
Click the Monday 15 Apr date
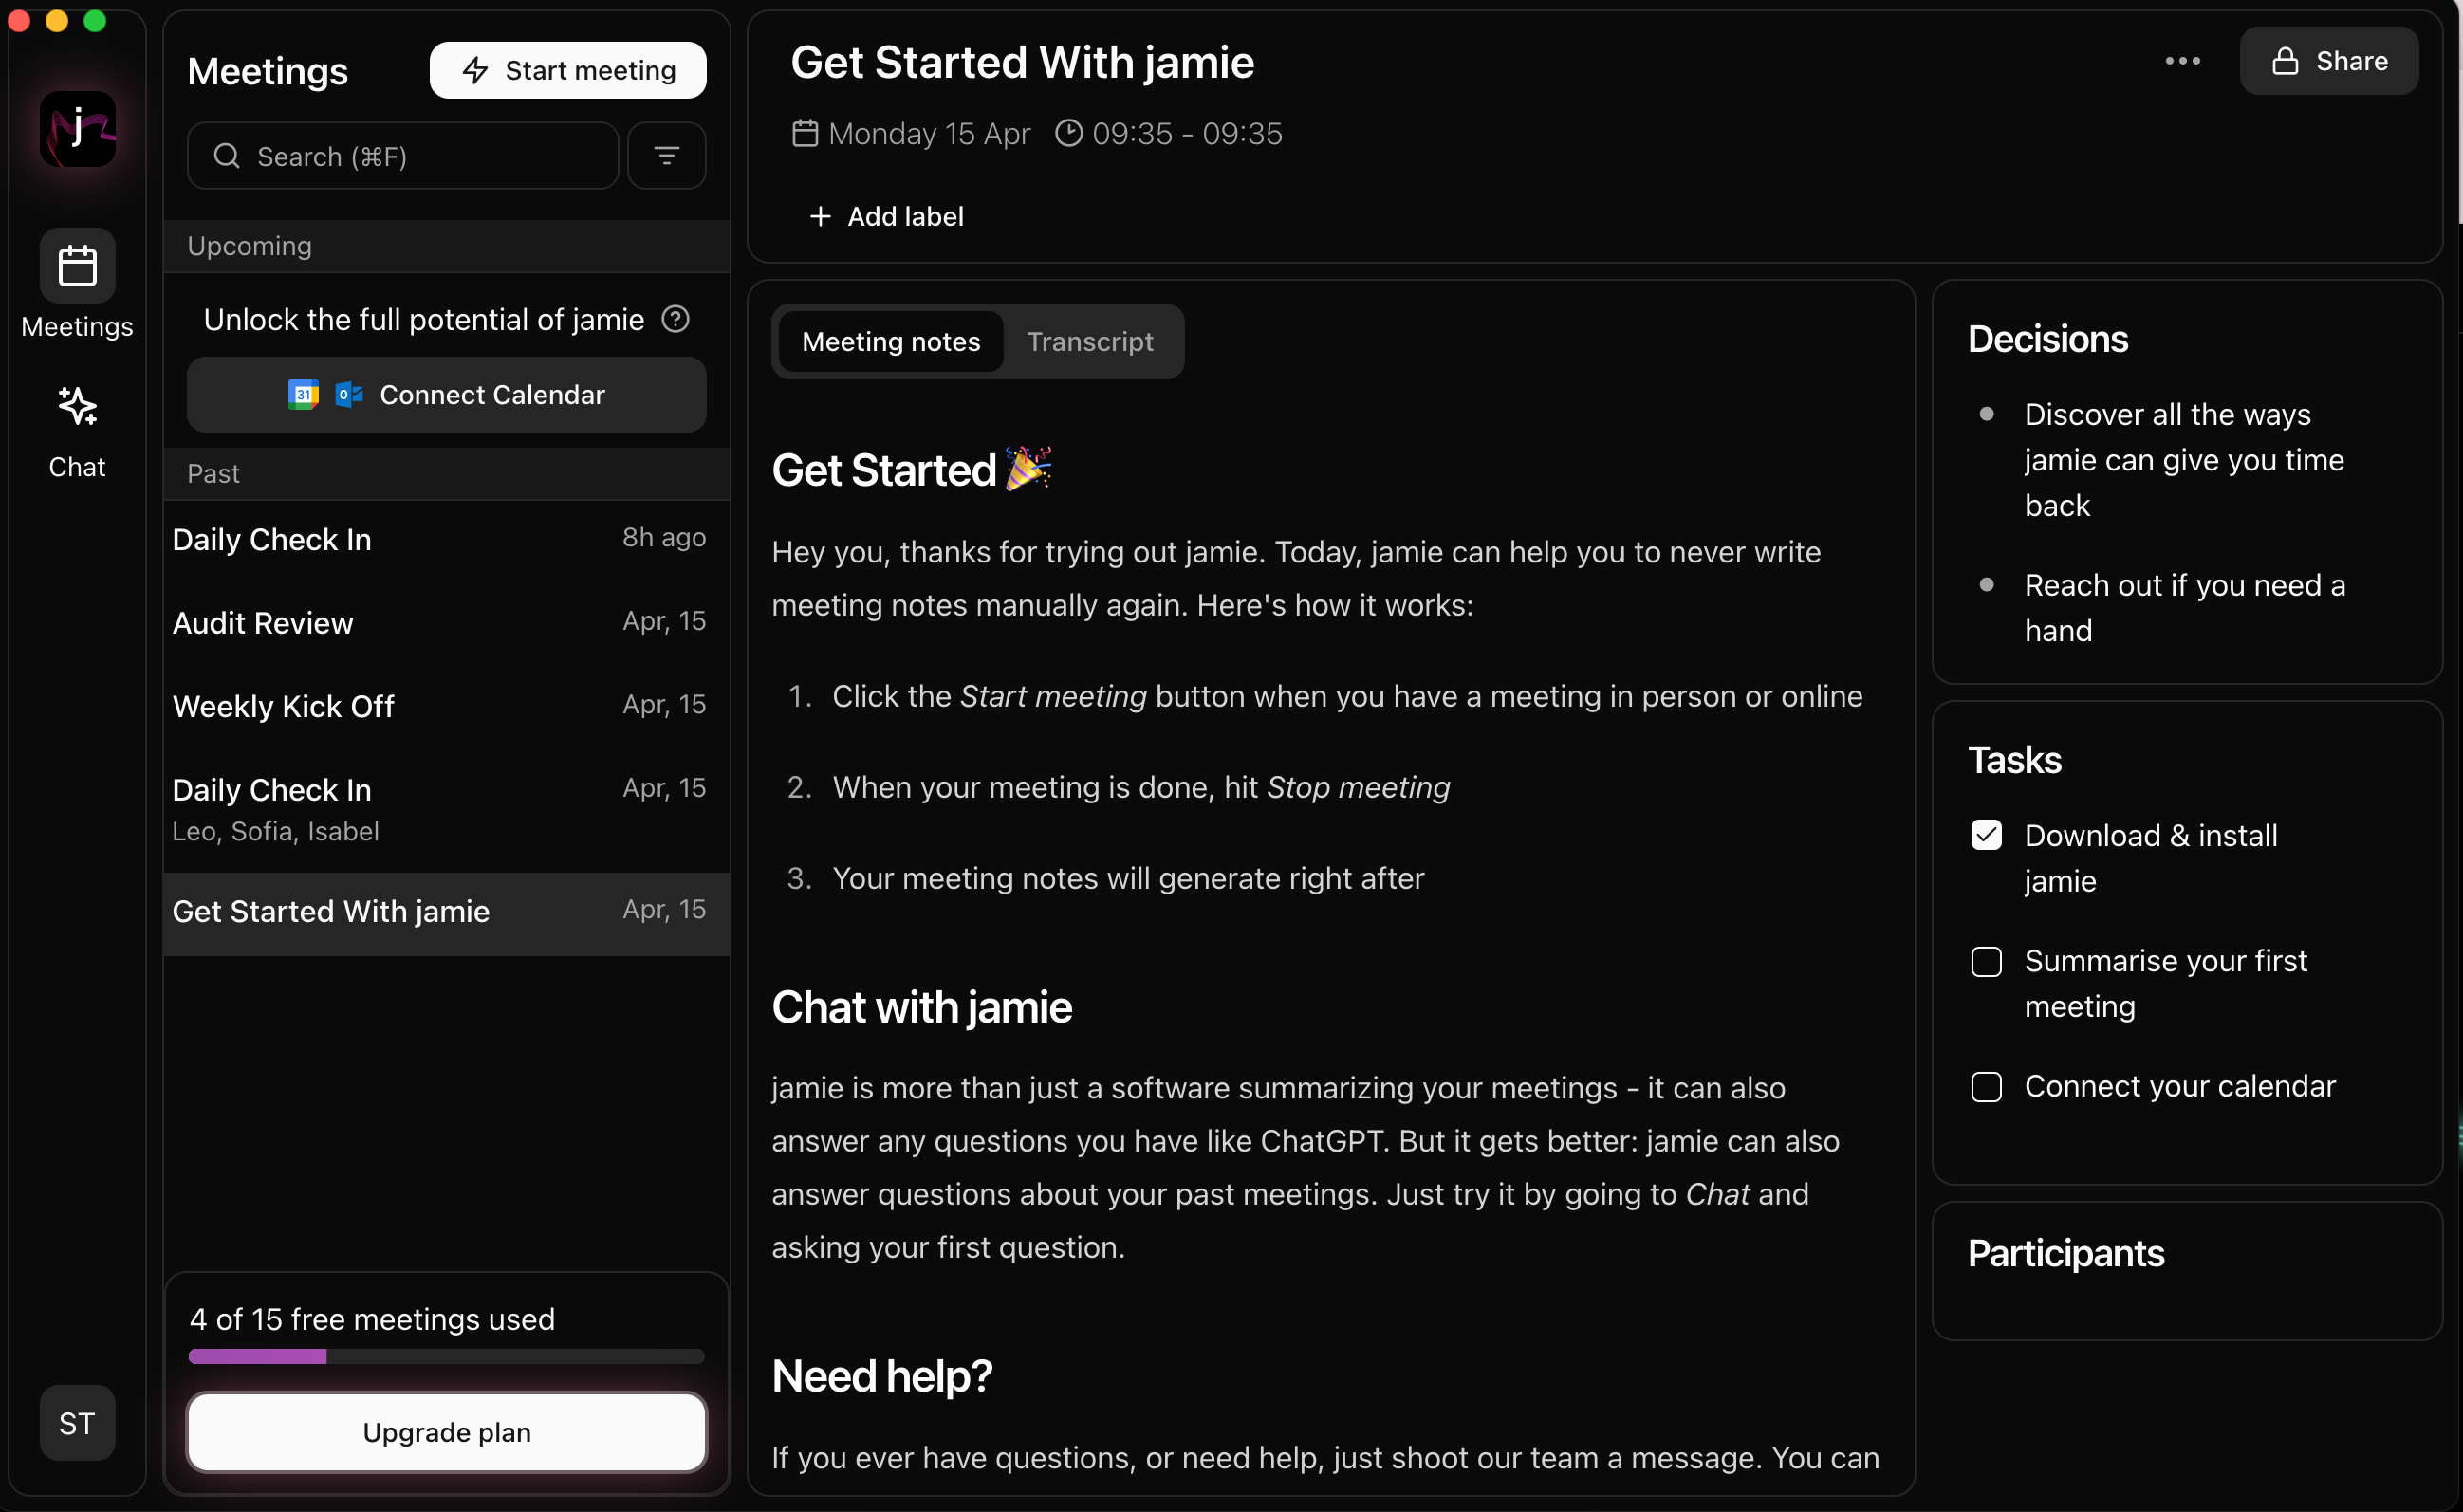(929, 133)
